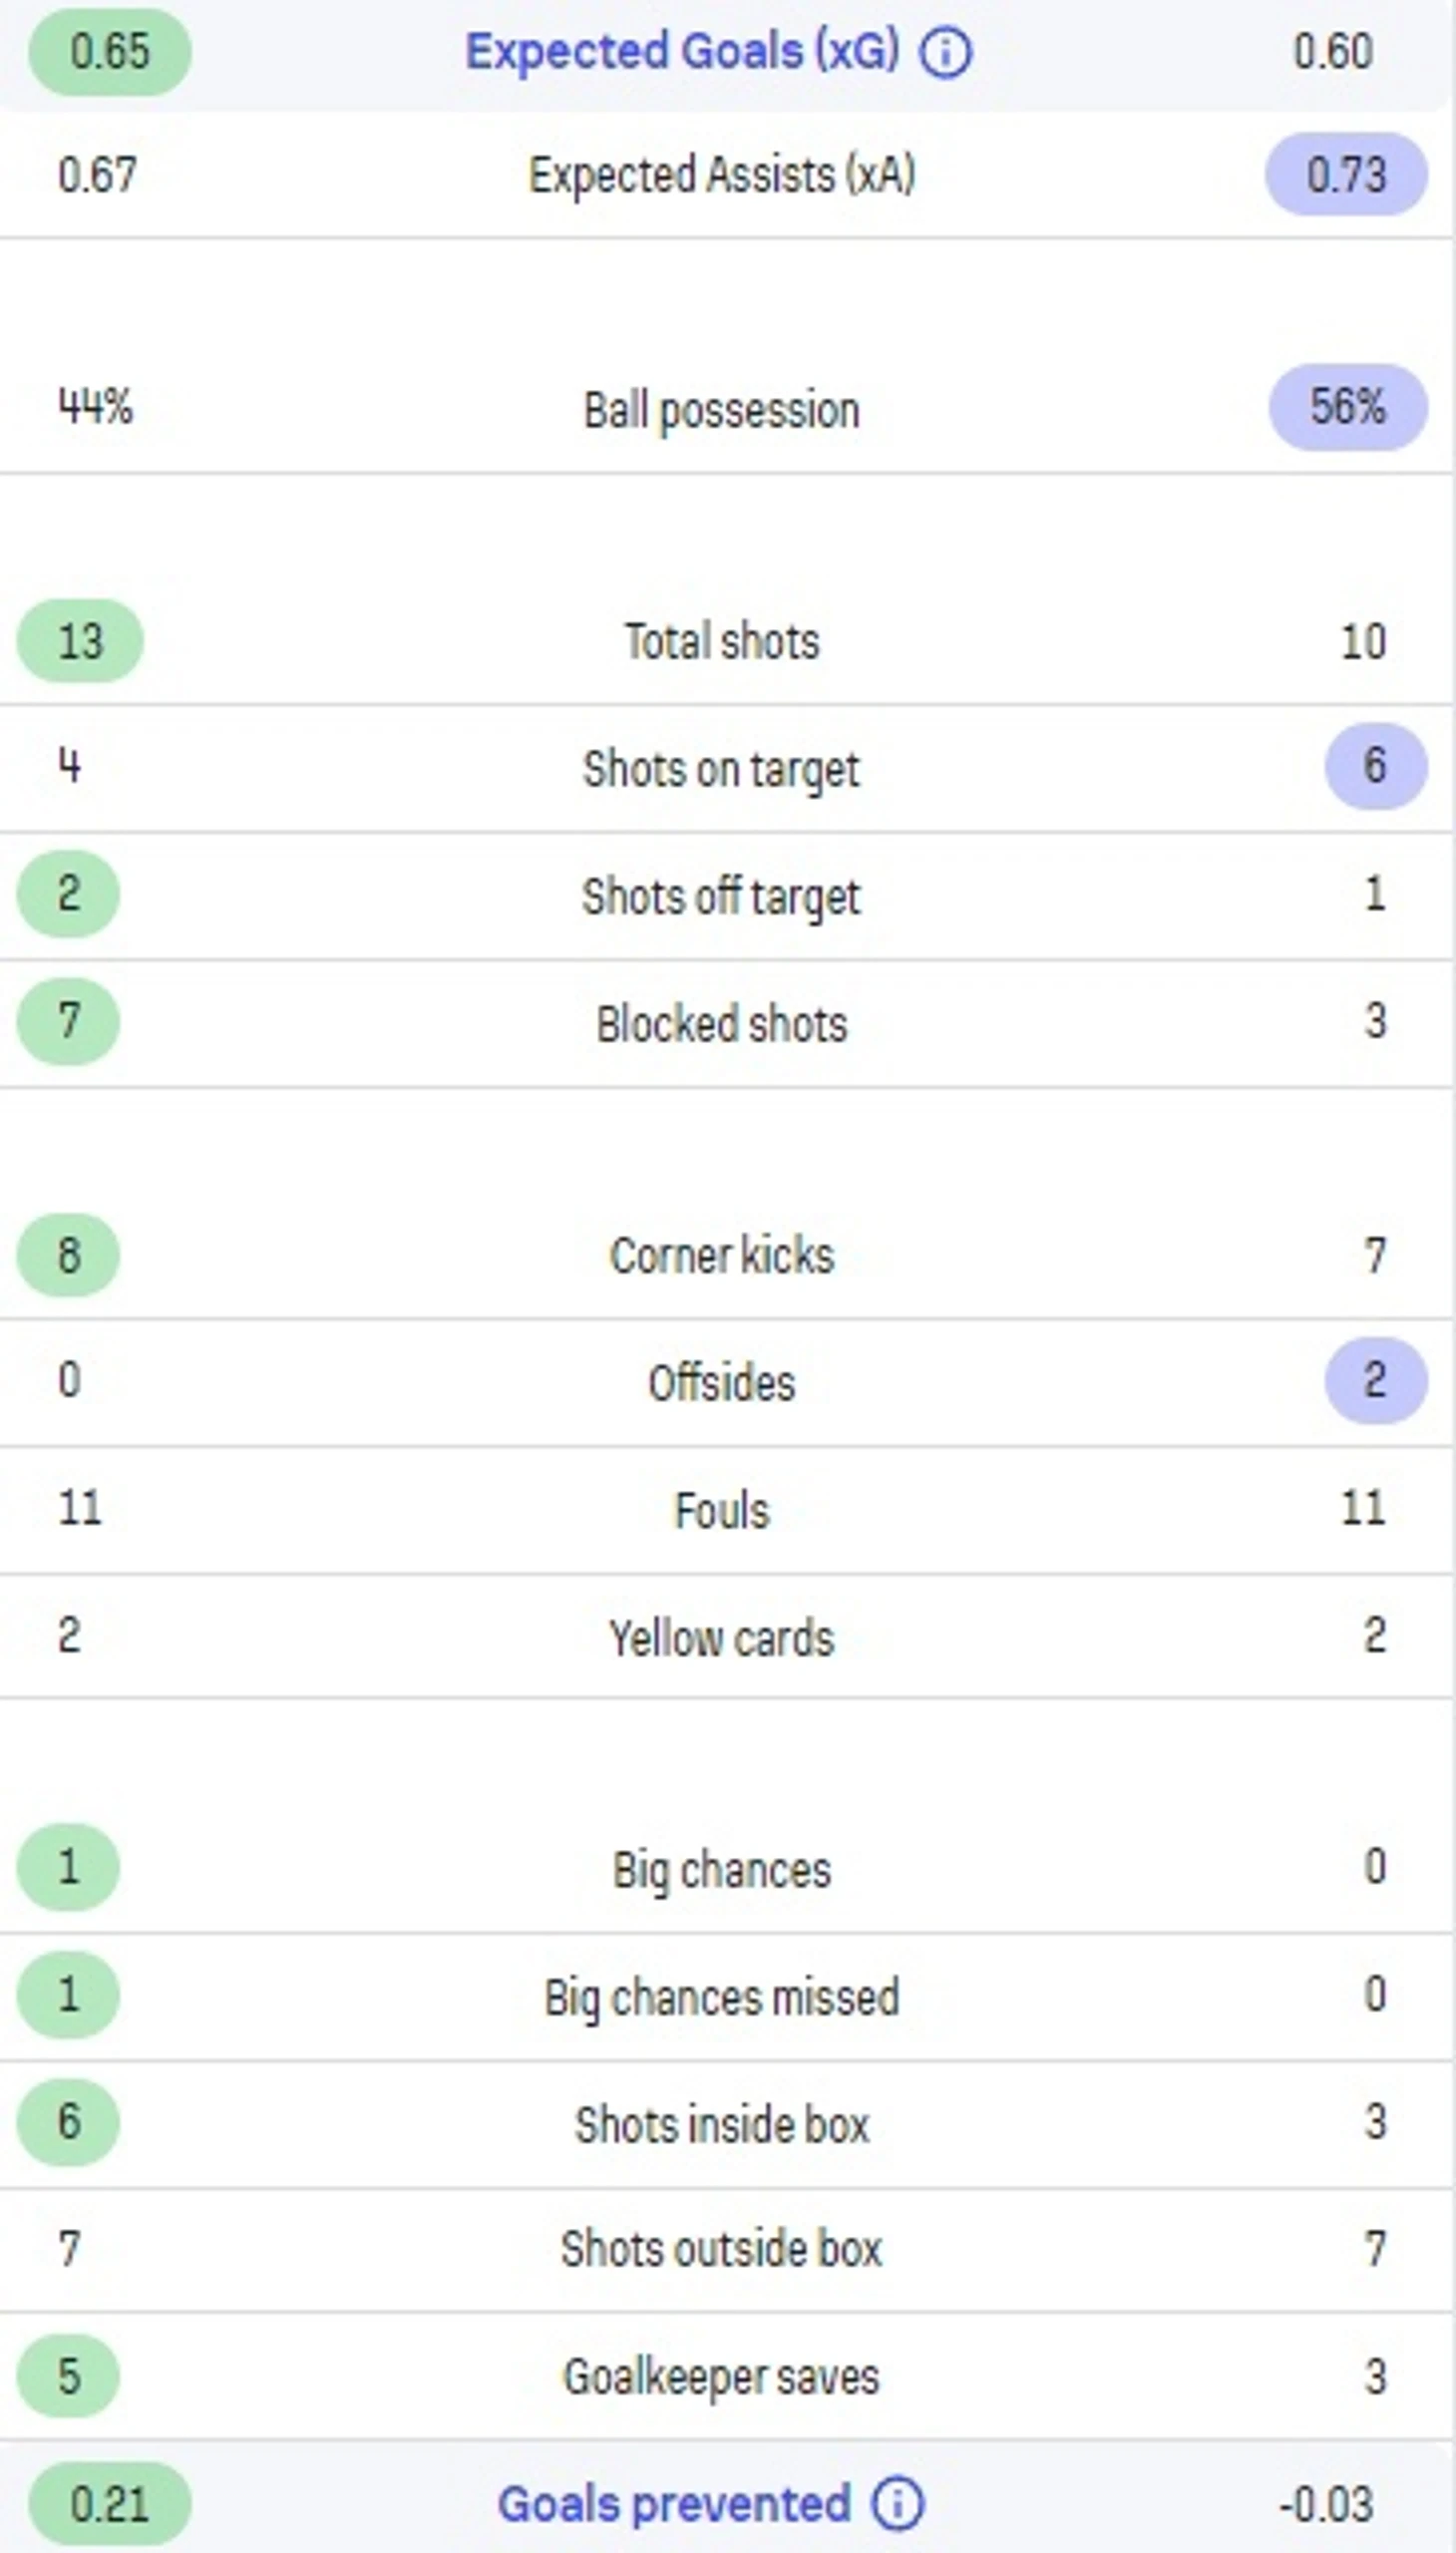
Task: Click the green 5 goalkeeper saves badge
Action: point(68,2377)
